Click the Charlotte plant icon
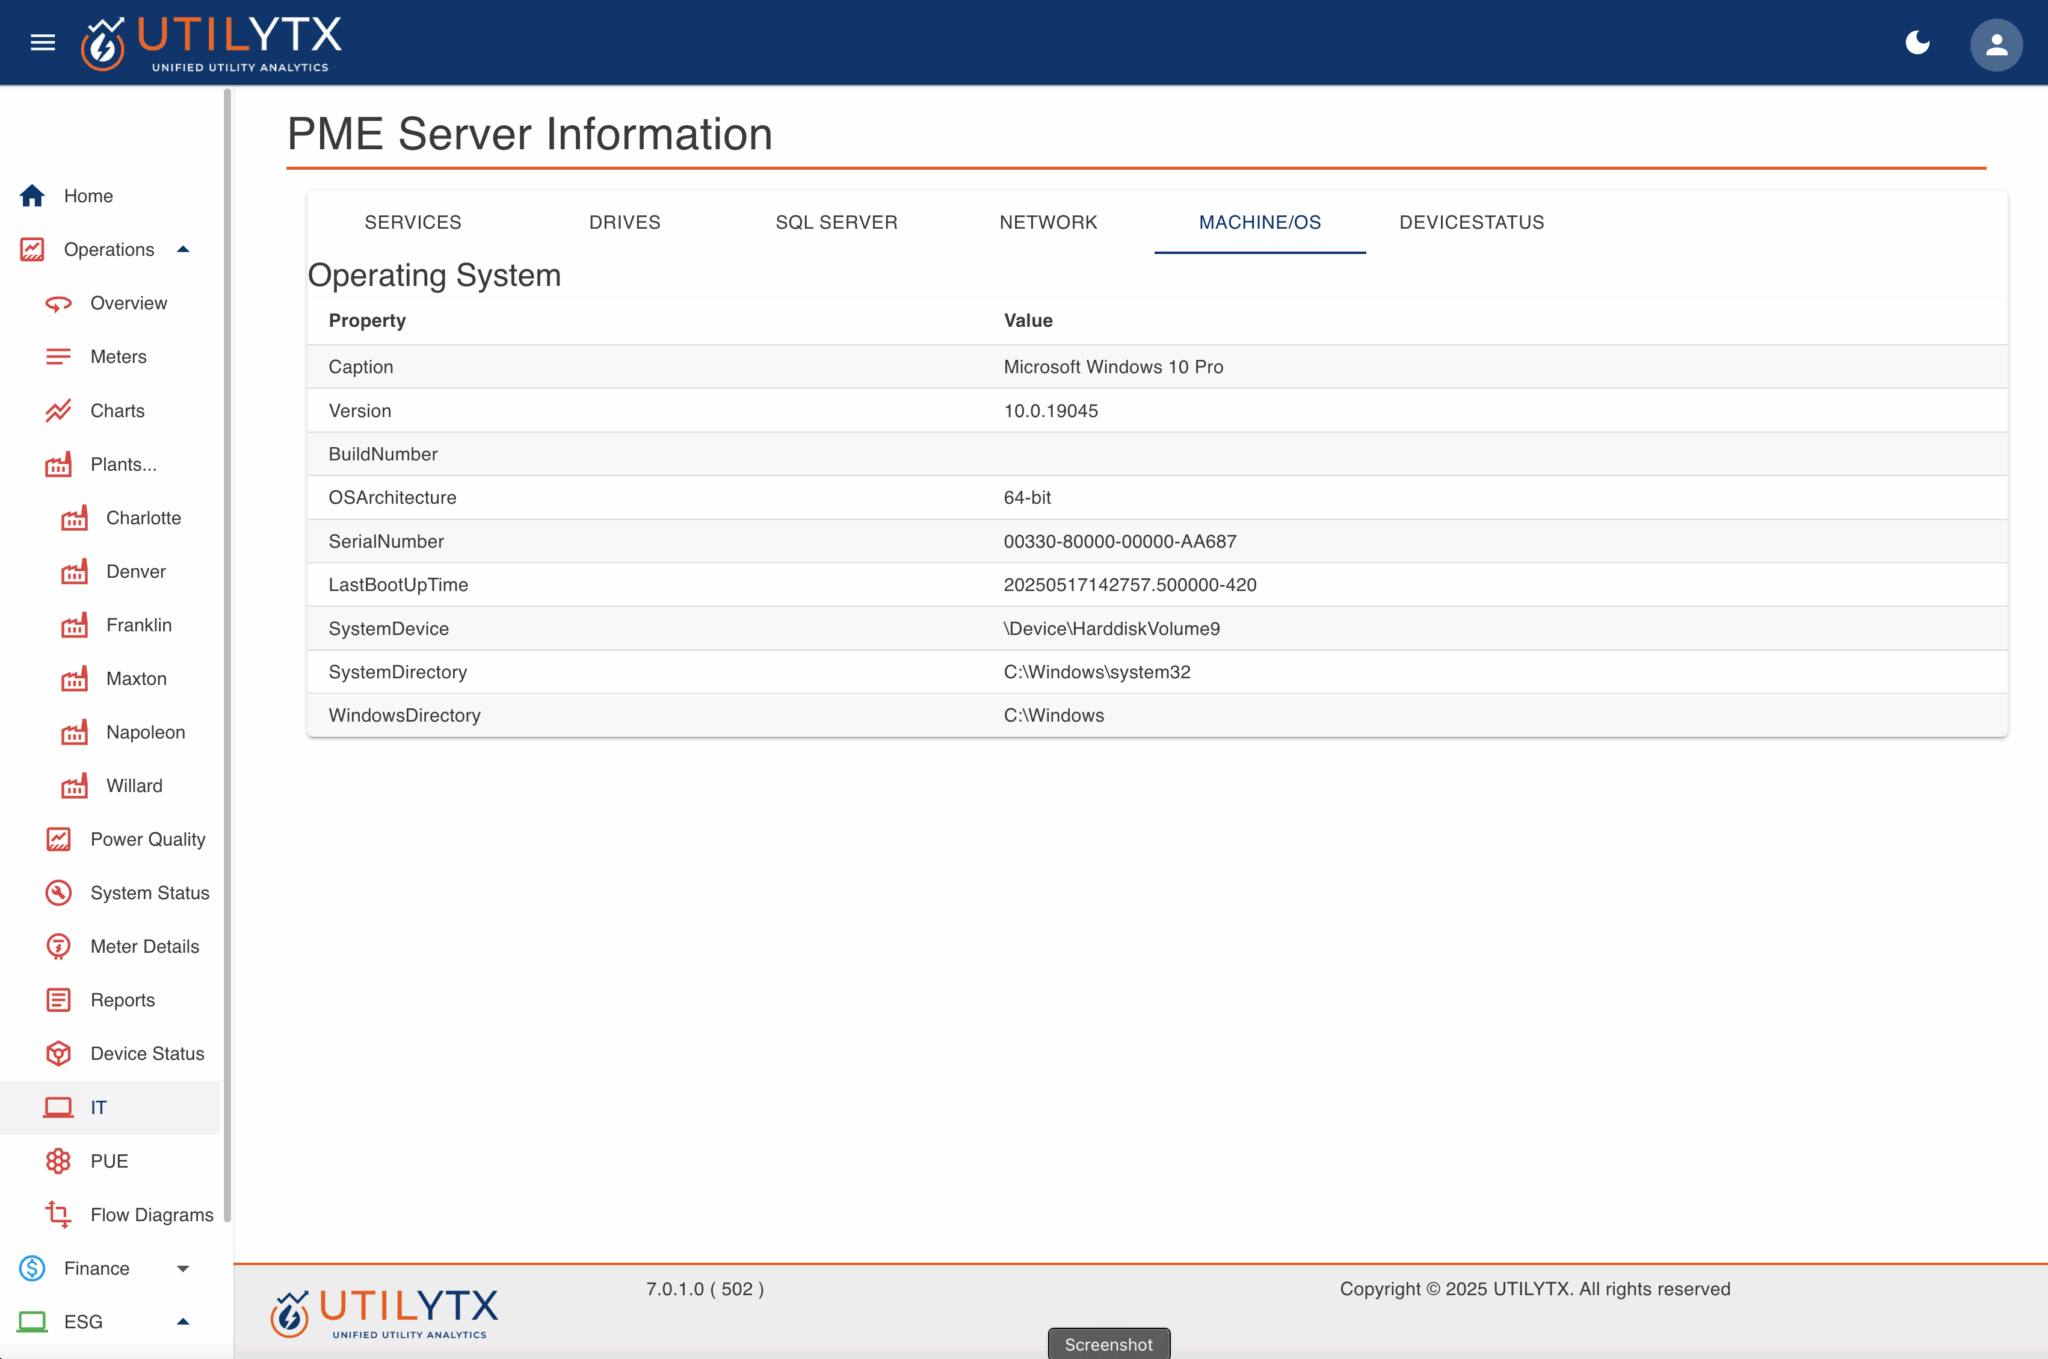 coord(74,518)
